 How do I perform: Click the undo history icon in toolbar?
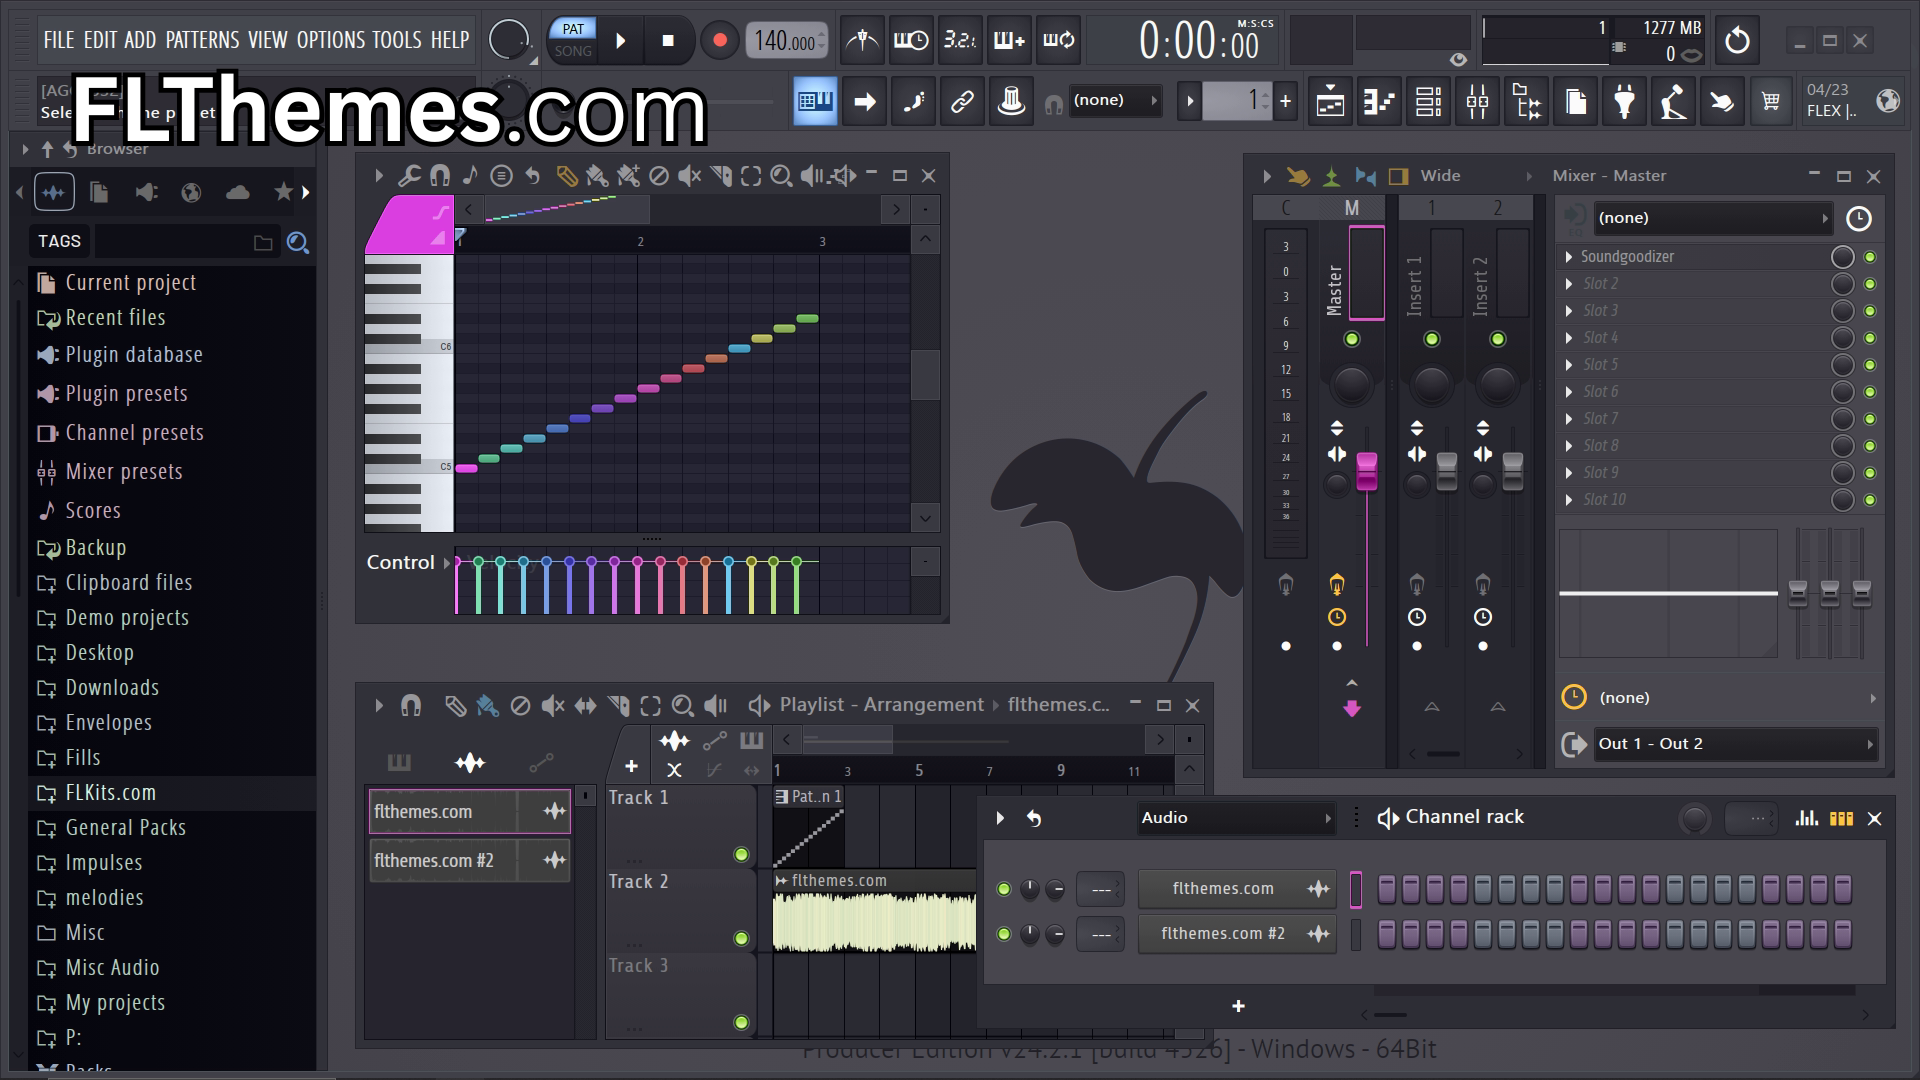pyautogui.click(x=1737, y=41)
